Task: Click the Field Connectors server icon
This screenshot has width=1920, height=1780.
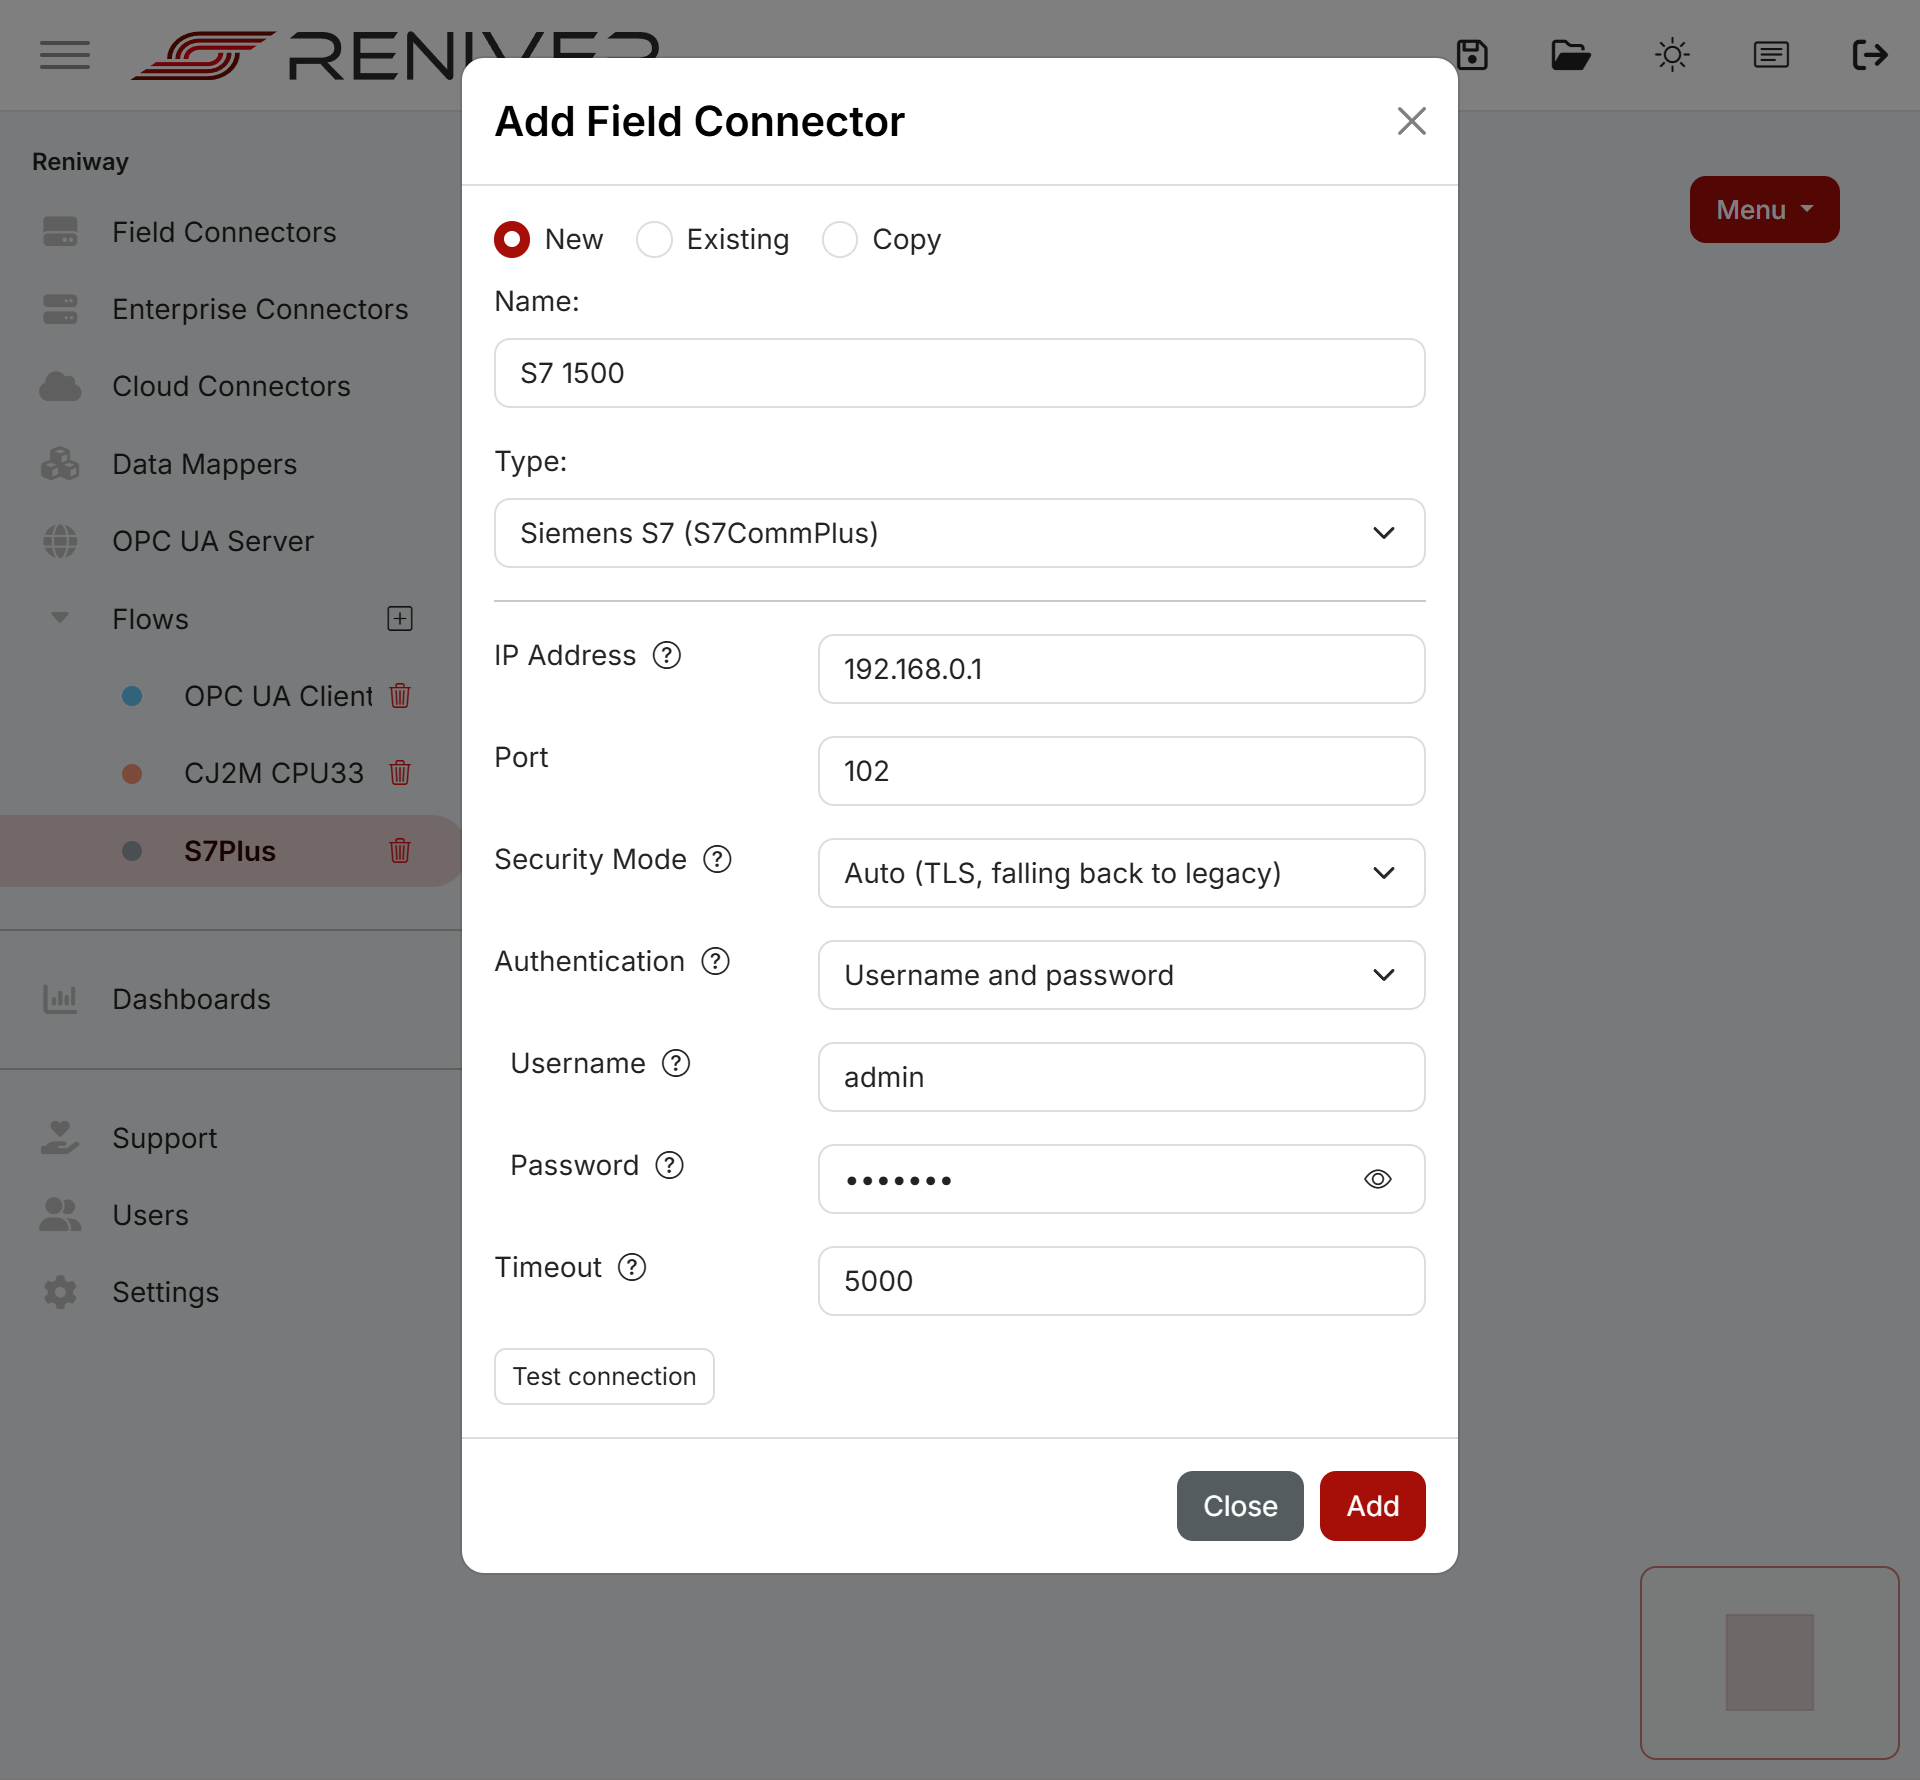Action: 60,232
